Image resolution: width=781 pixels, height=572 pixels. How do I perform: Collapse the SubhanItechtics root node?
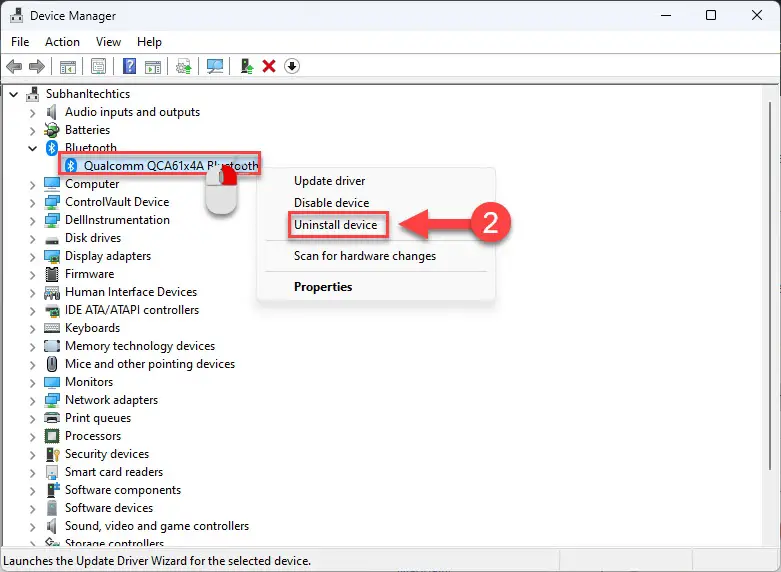point(14,94)
